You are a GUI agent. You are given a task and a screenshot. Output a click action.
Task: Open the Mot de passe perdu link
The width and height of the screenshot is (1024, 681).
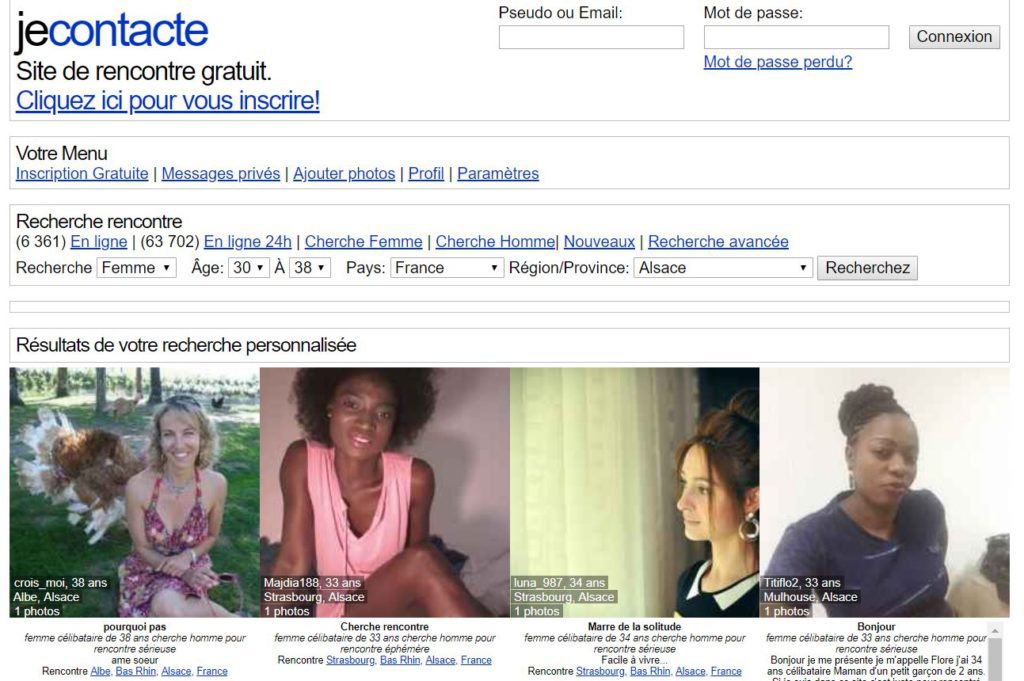[x=777, y=62]
